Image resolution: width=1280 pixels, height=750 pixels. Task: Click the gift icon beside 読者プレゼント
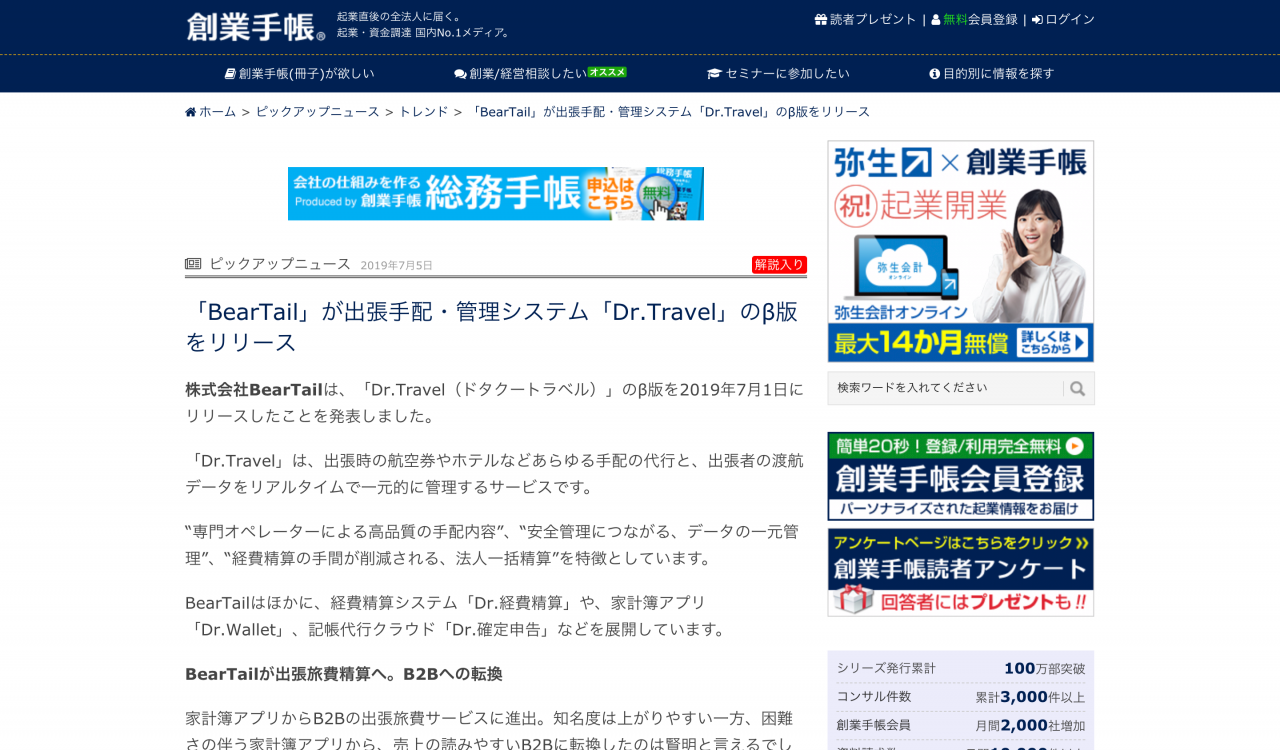(821, 20)
